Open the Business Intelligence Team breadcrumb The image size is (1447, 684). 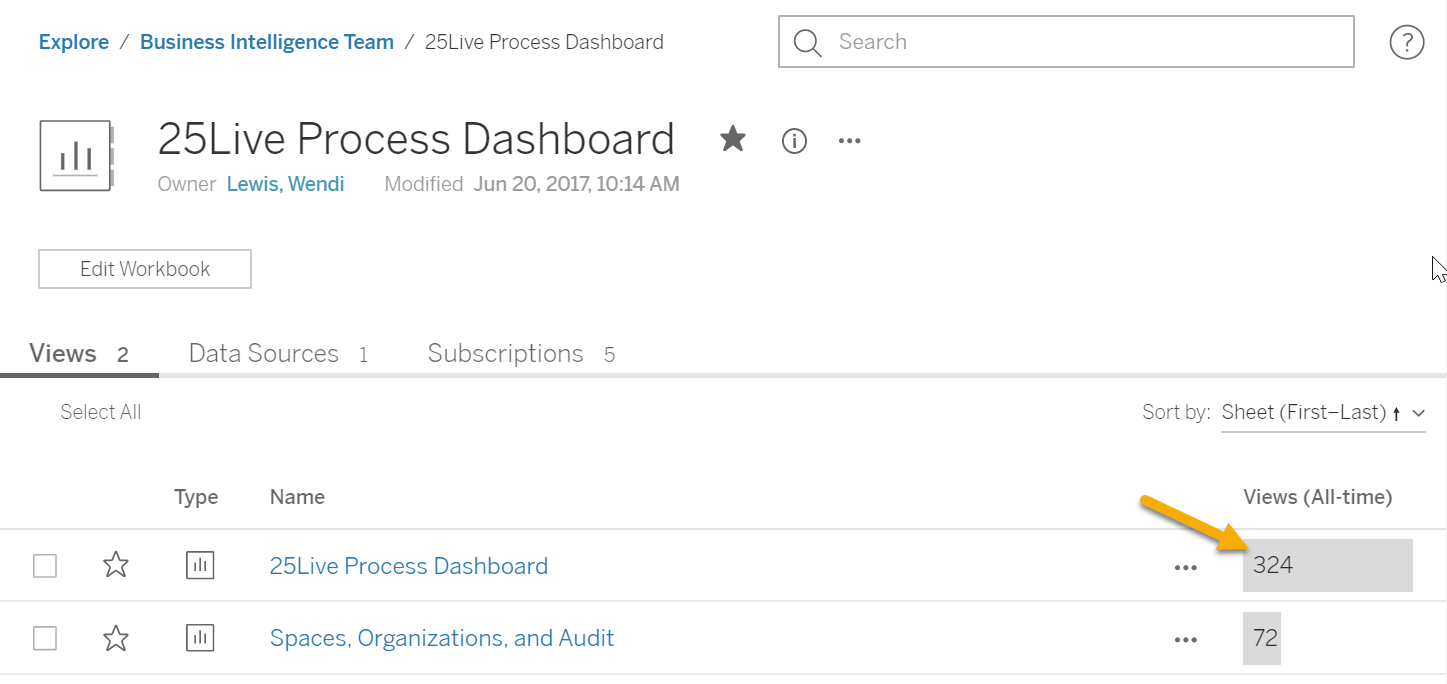click(x=267, y=42)
